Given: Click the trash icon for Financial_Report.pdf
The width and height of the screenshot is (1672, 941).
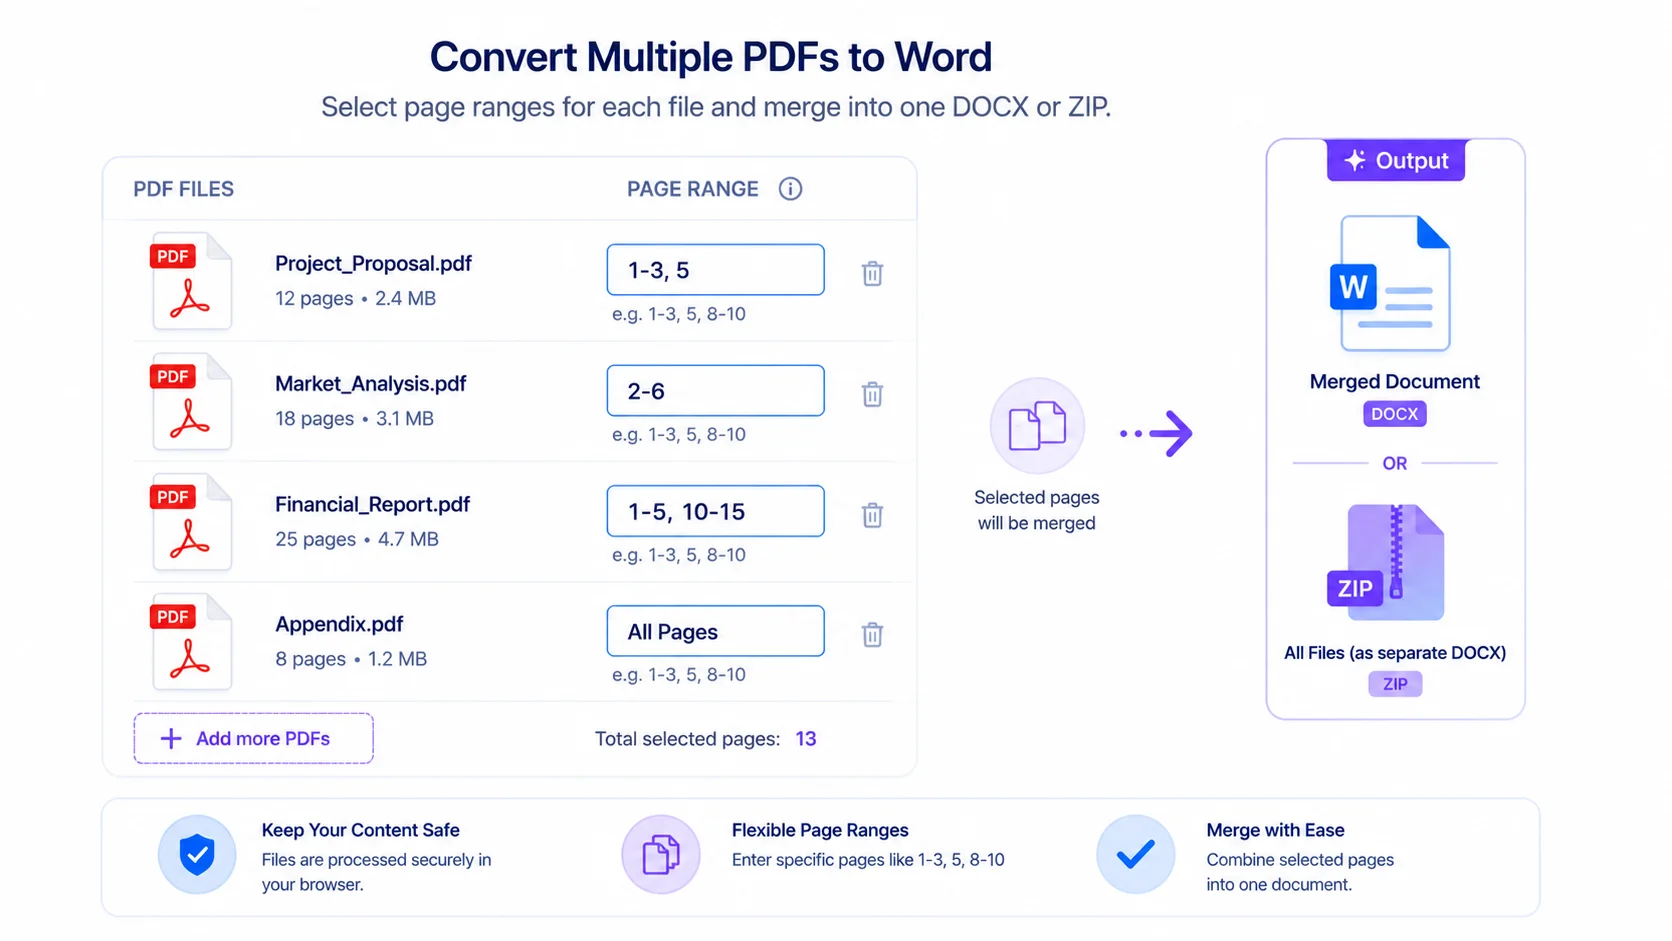Looking at the screenshot, I should [x=872, y=515].
